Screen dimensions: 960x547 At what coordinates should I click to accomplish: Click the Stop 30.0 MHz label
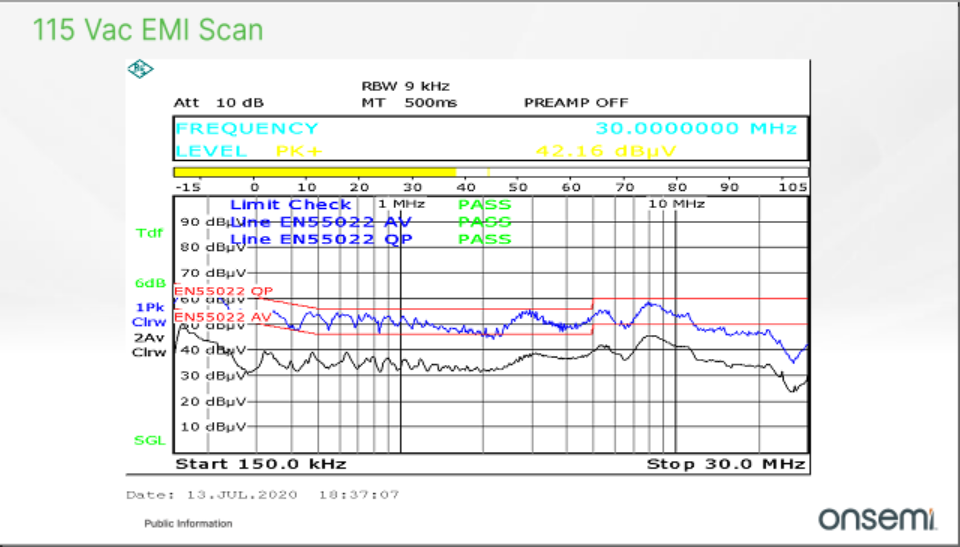pos(725,464)
